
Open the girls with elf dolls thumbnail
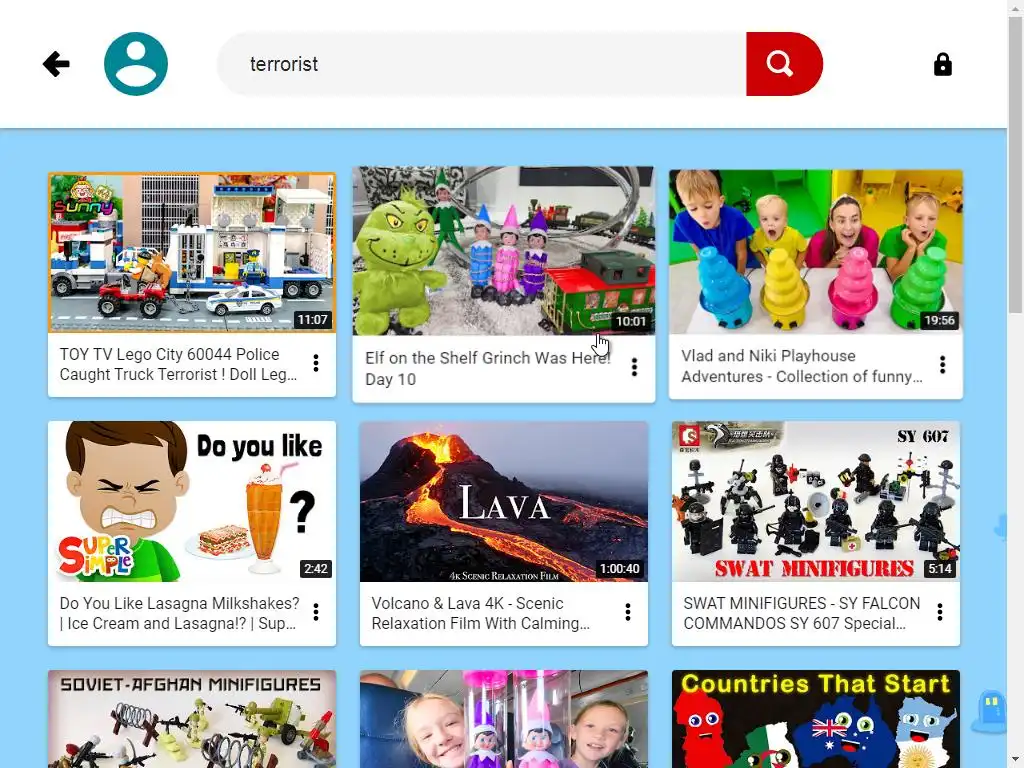coord(504,719)
